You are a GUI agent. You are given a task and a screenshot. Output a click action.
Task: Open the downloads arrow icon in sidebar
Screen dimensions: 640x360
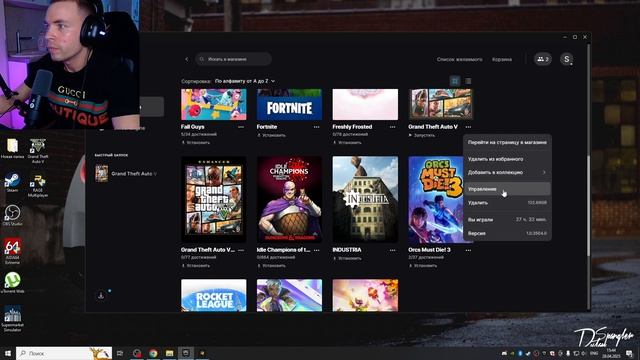pyautogui.click(x=101, y=295)
